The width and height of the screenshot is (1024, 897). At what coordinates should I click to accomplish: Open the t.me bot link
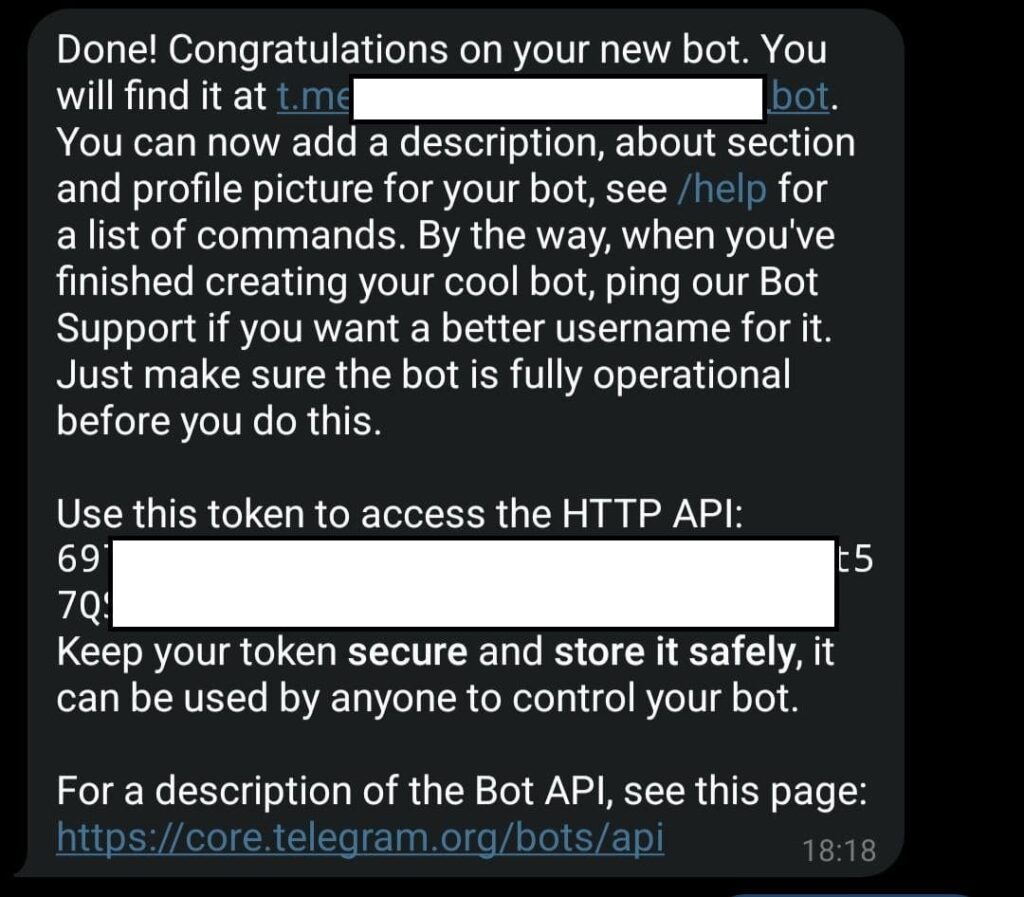[310, 96]
